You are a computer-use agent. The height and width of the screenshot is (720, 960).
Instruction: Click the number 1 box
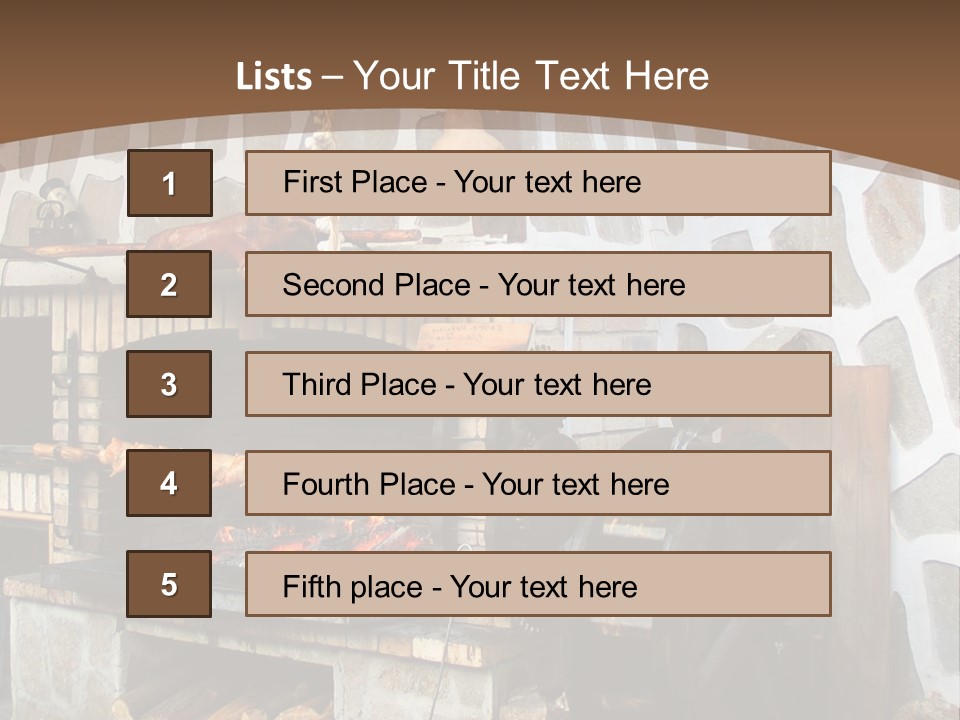coord(169,183)
